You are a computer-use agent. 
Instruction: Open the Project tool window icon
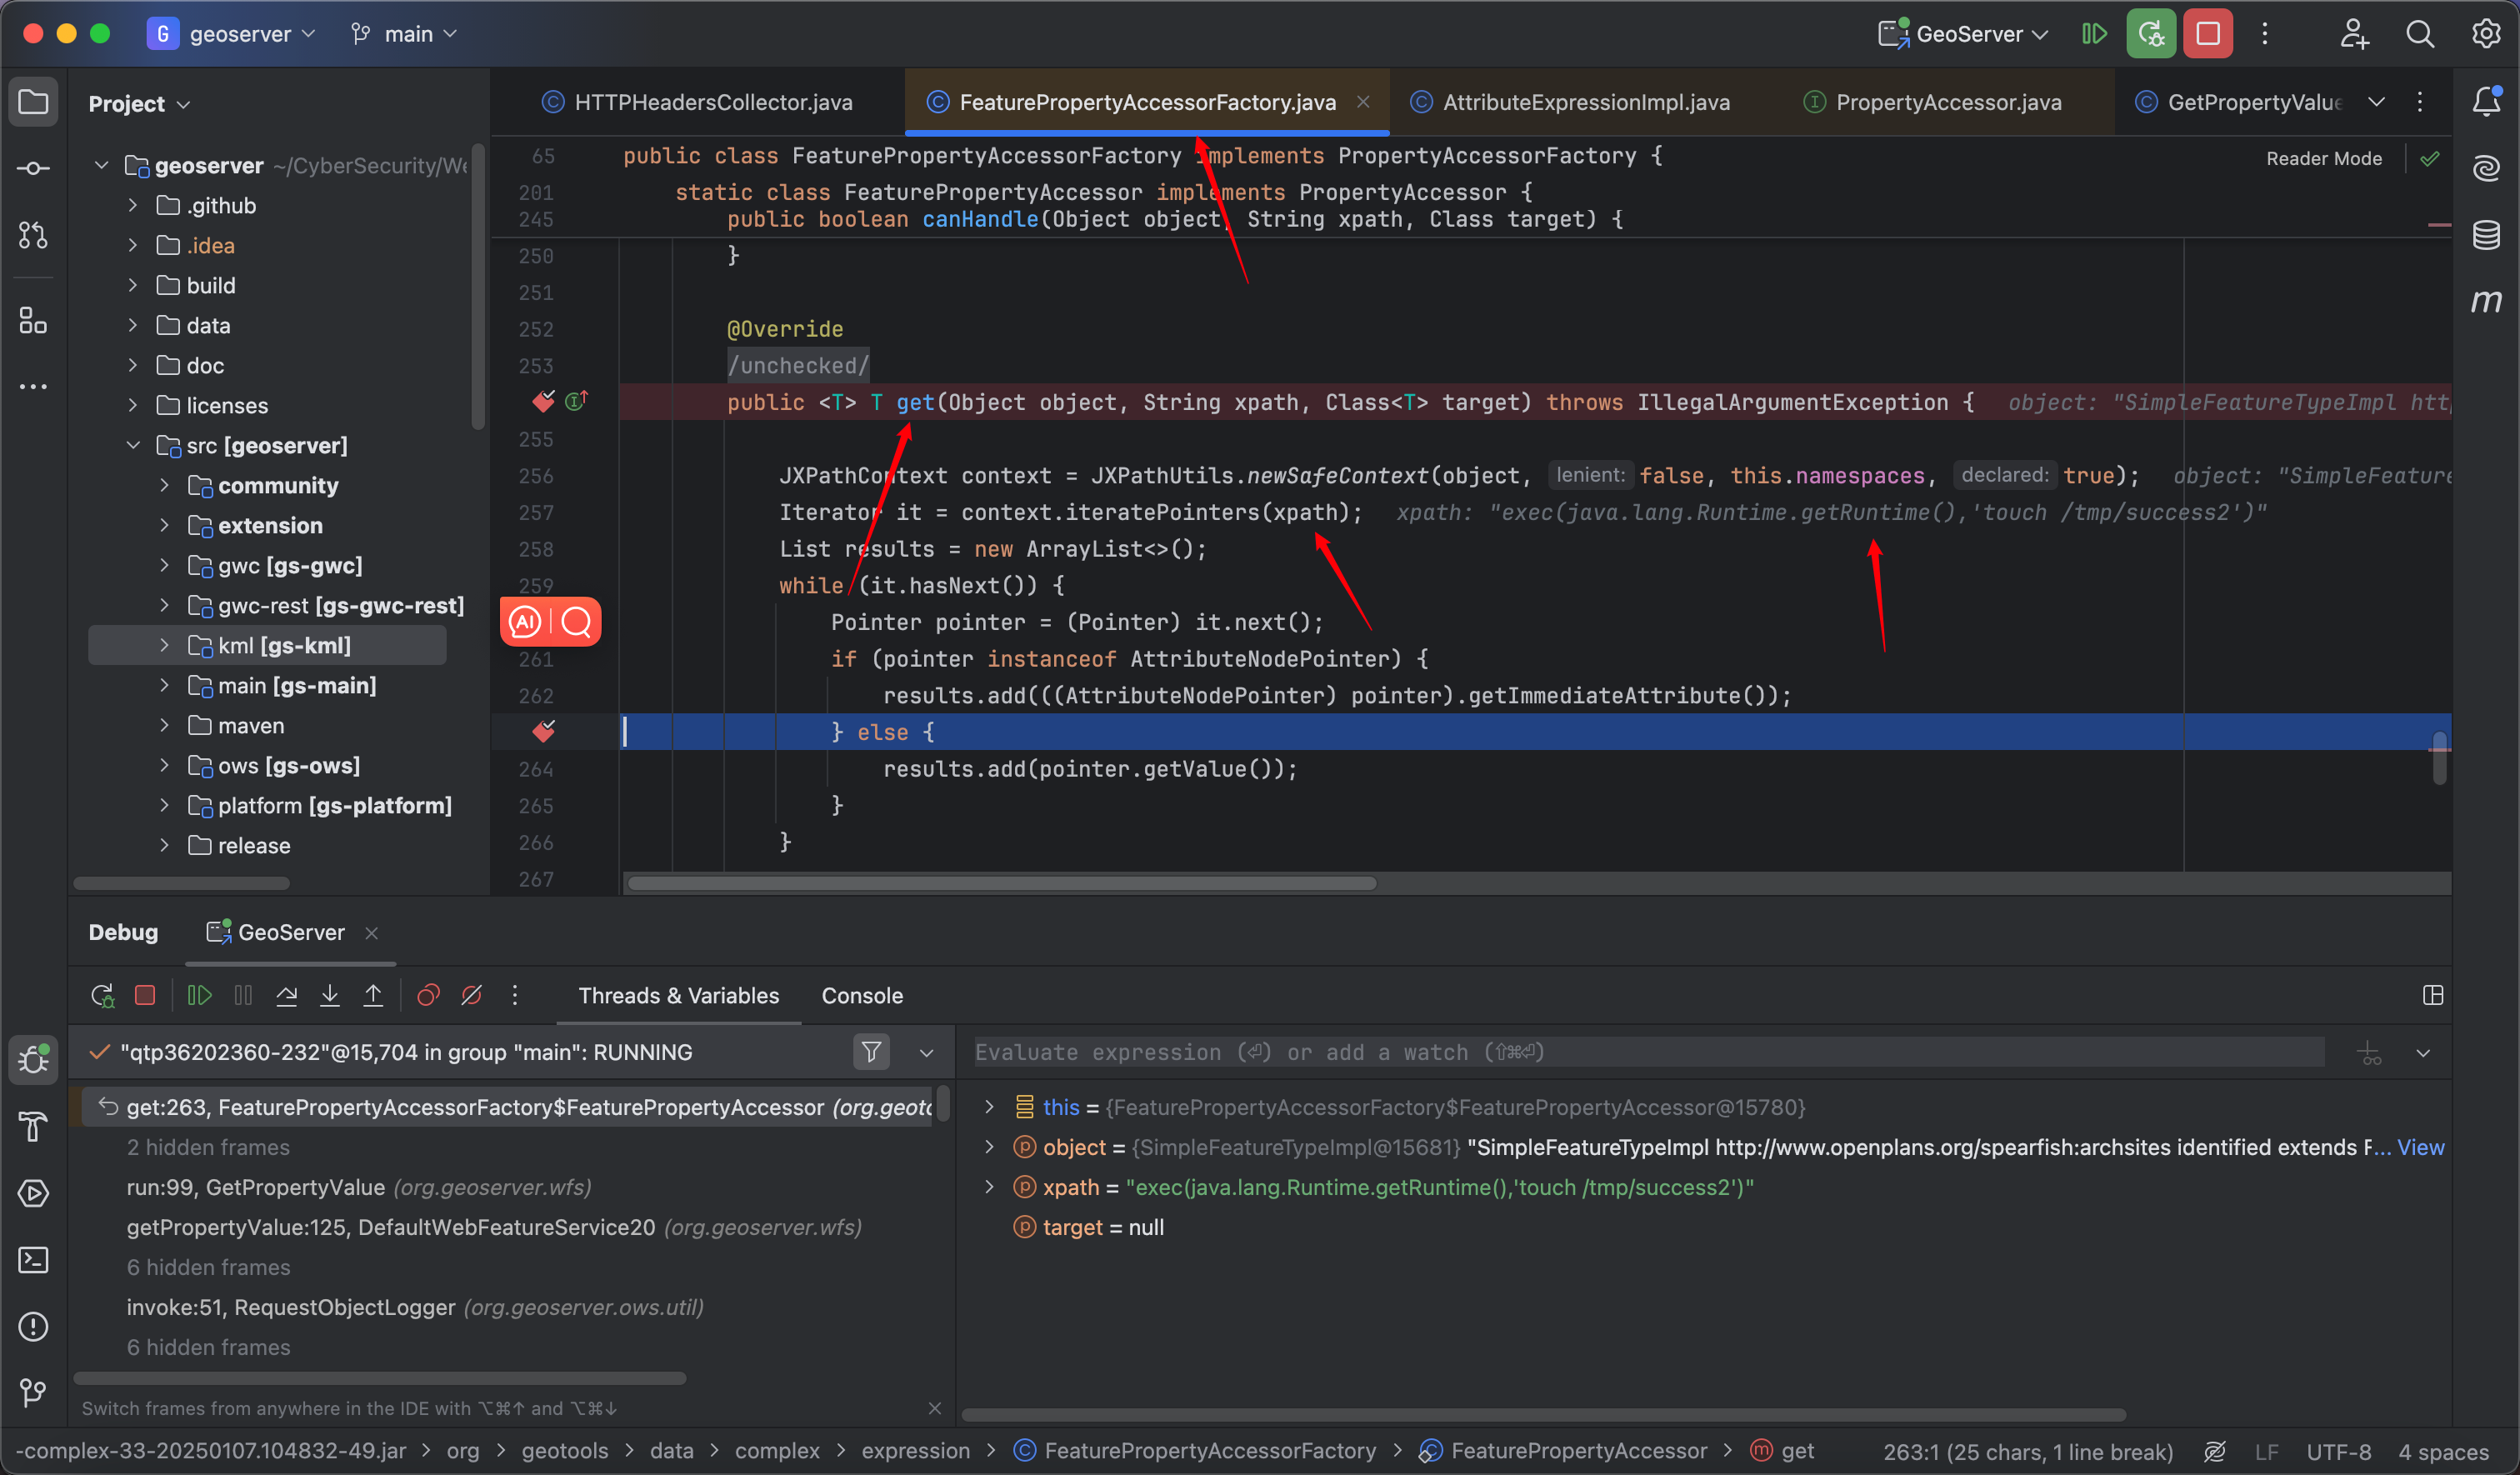click(33, 103)
